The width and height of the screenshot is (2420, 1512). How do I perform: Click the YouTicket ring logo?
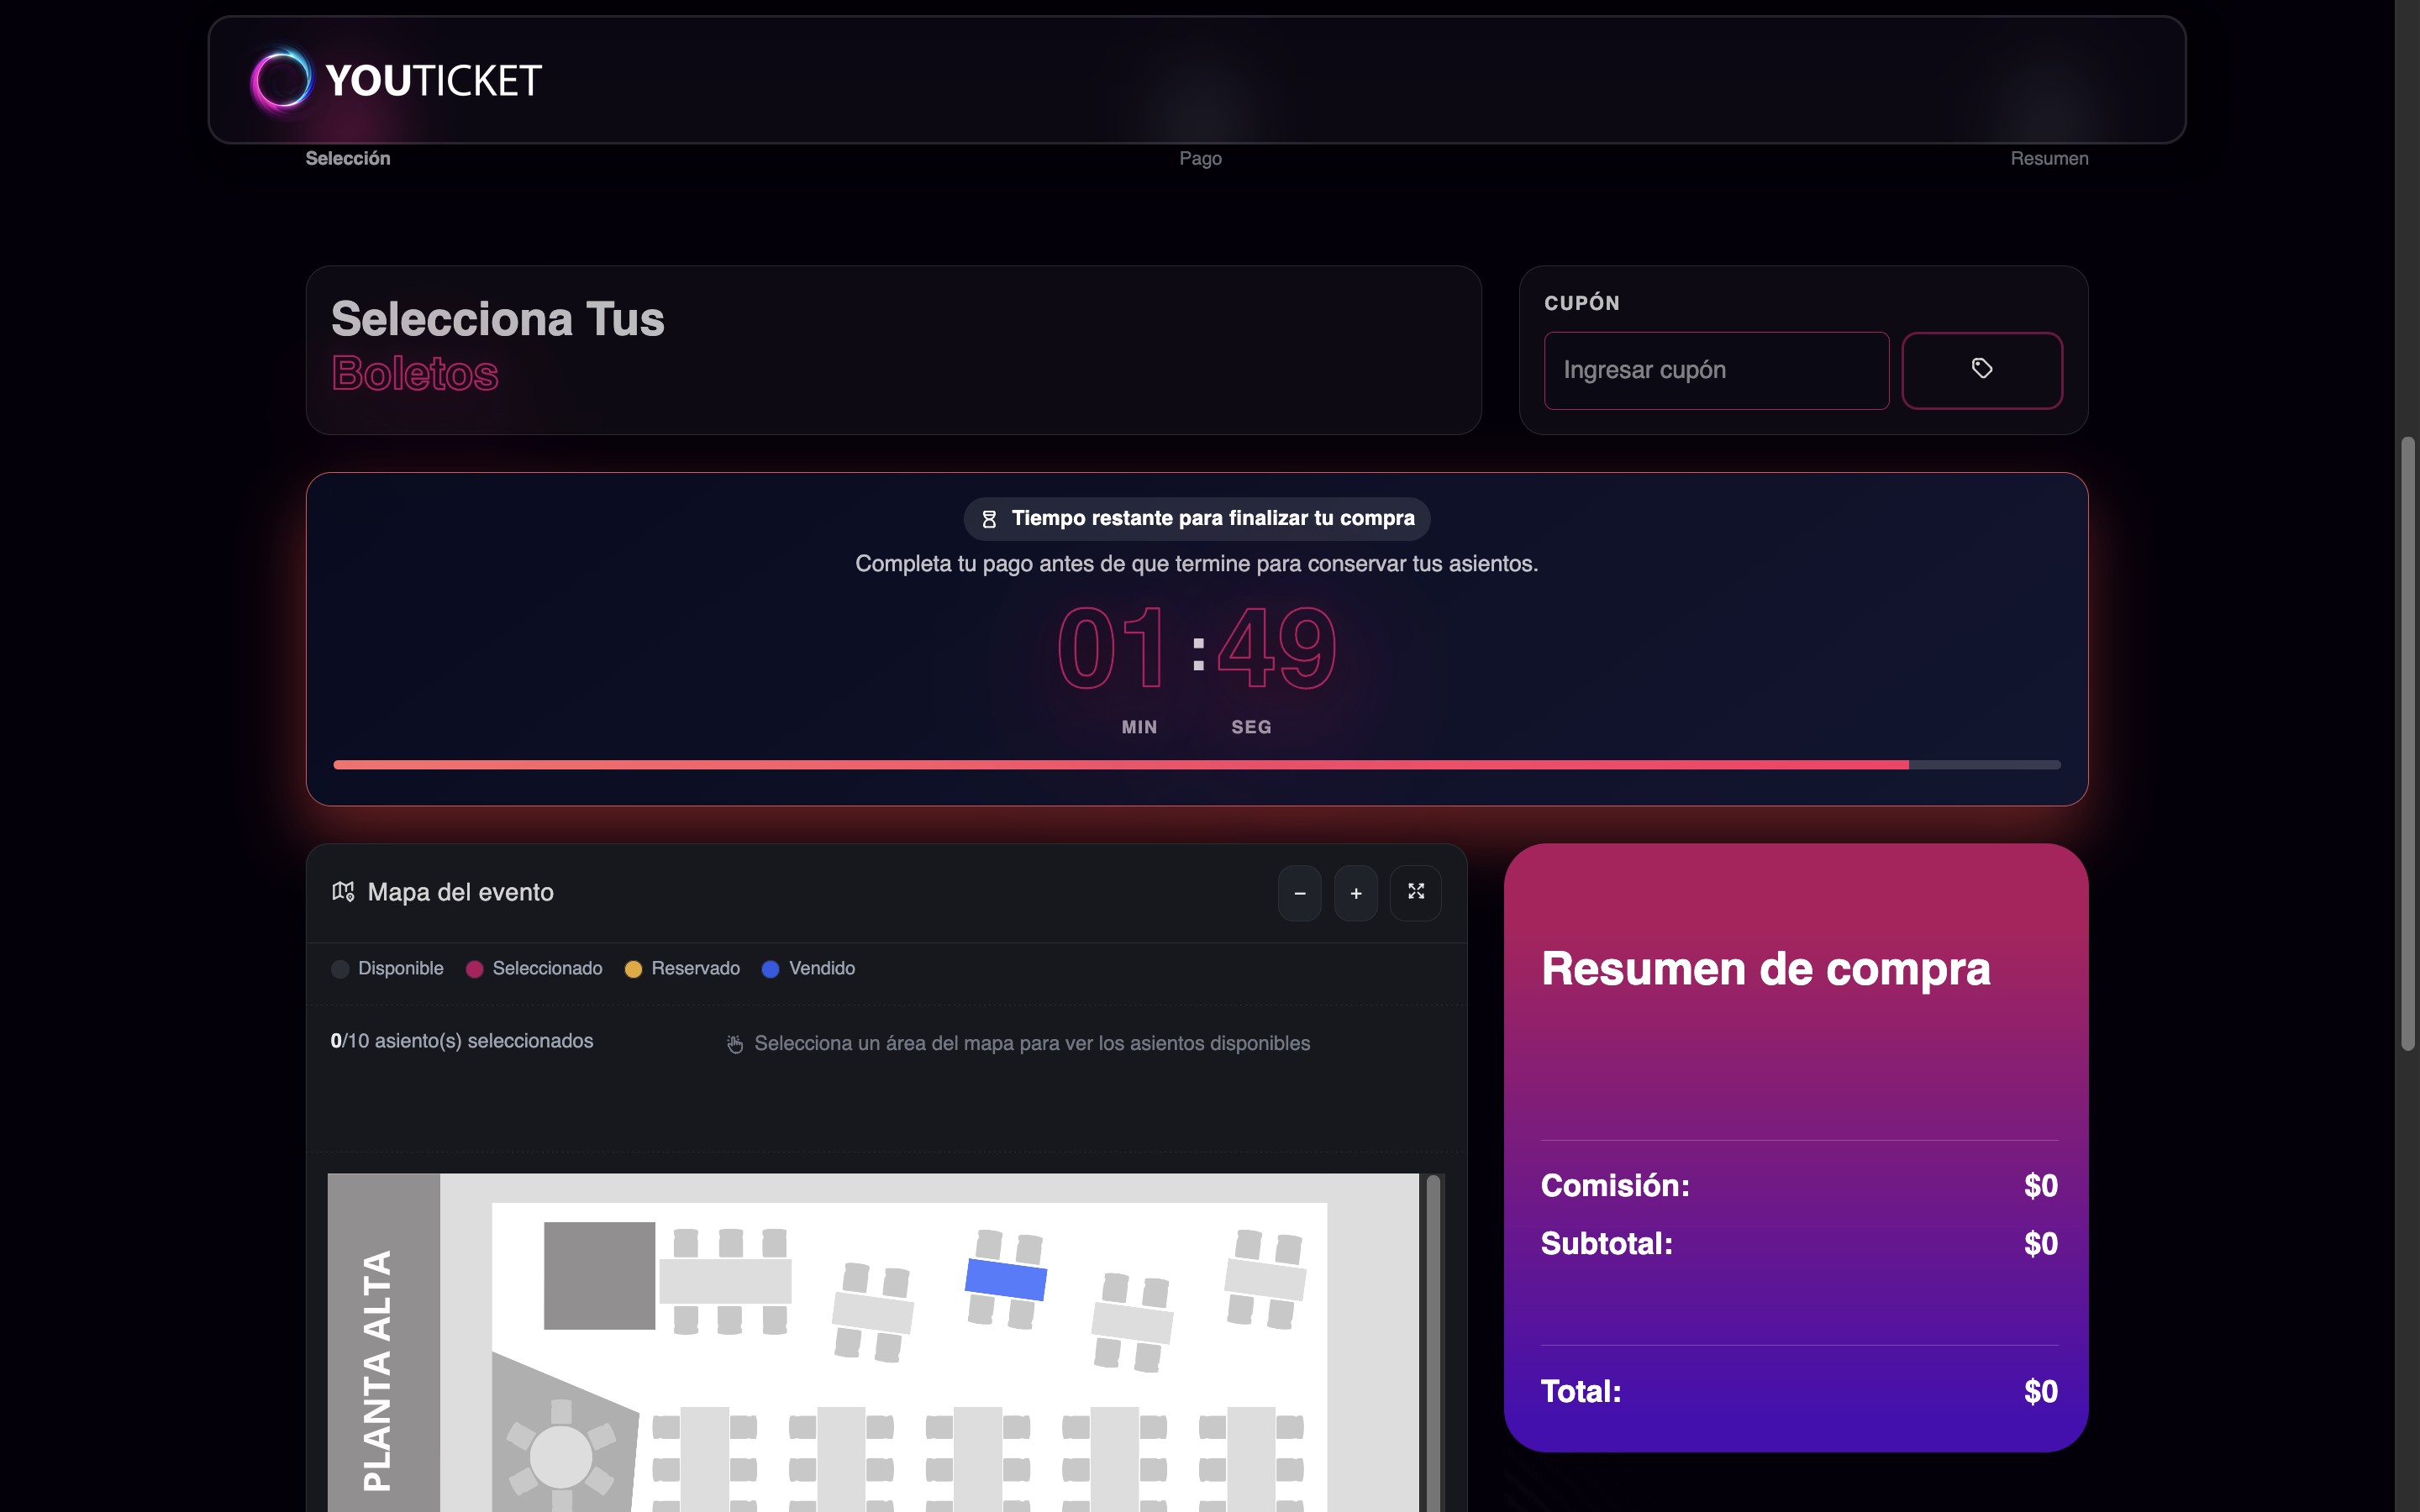point(281,80)
